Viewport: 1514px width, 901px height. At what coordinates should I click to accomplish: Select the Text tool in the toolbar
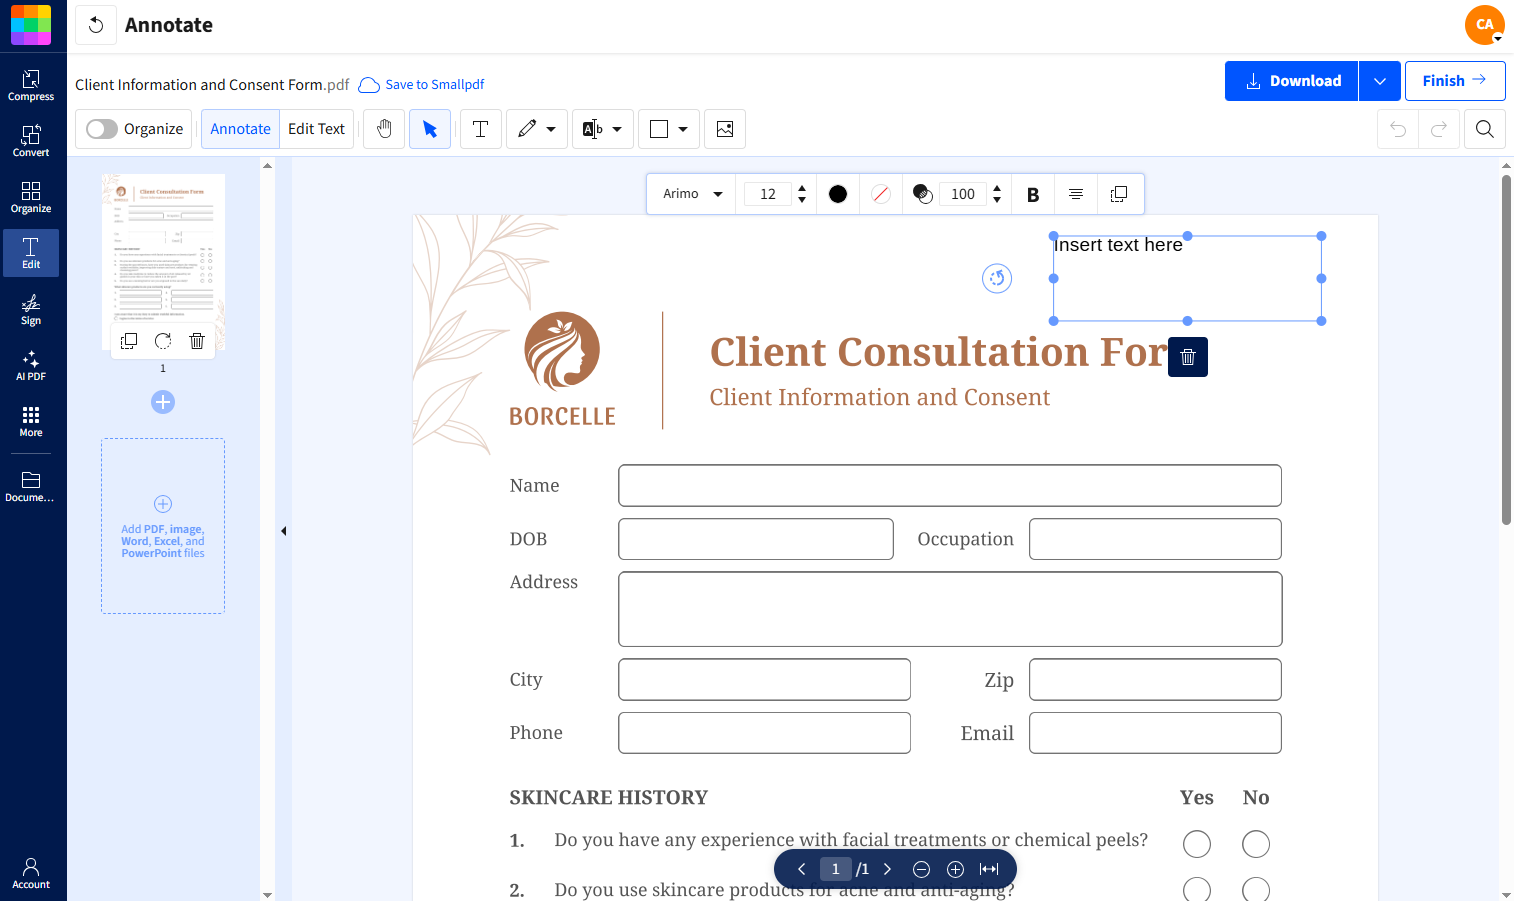tap(480, 128)
